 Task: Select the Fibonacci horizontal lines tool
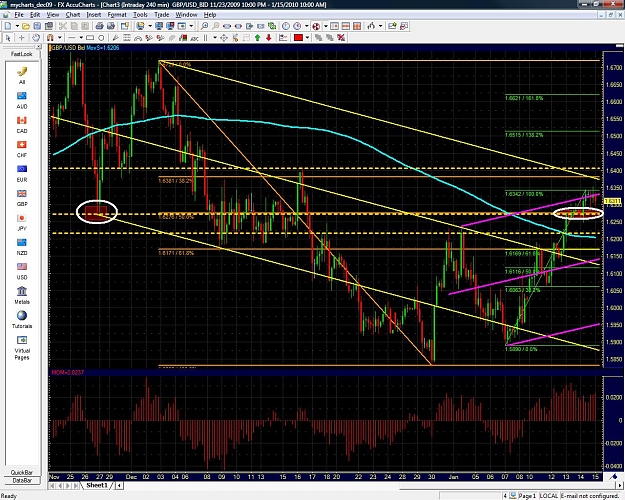click(127, 38)
